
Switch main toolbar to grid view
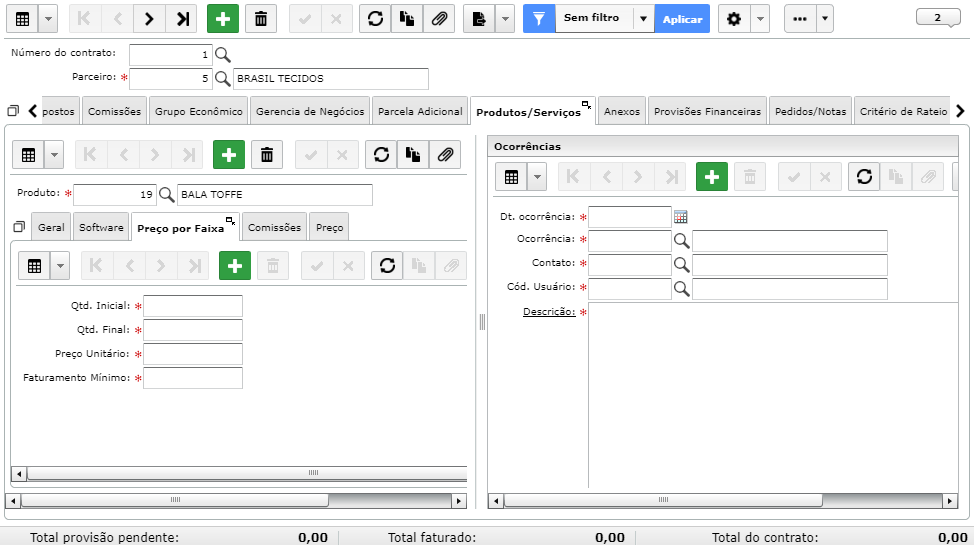point(22,19)
